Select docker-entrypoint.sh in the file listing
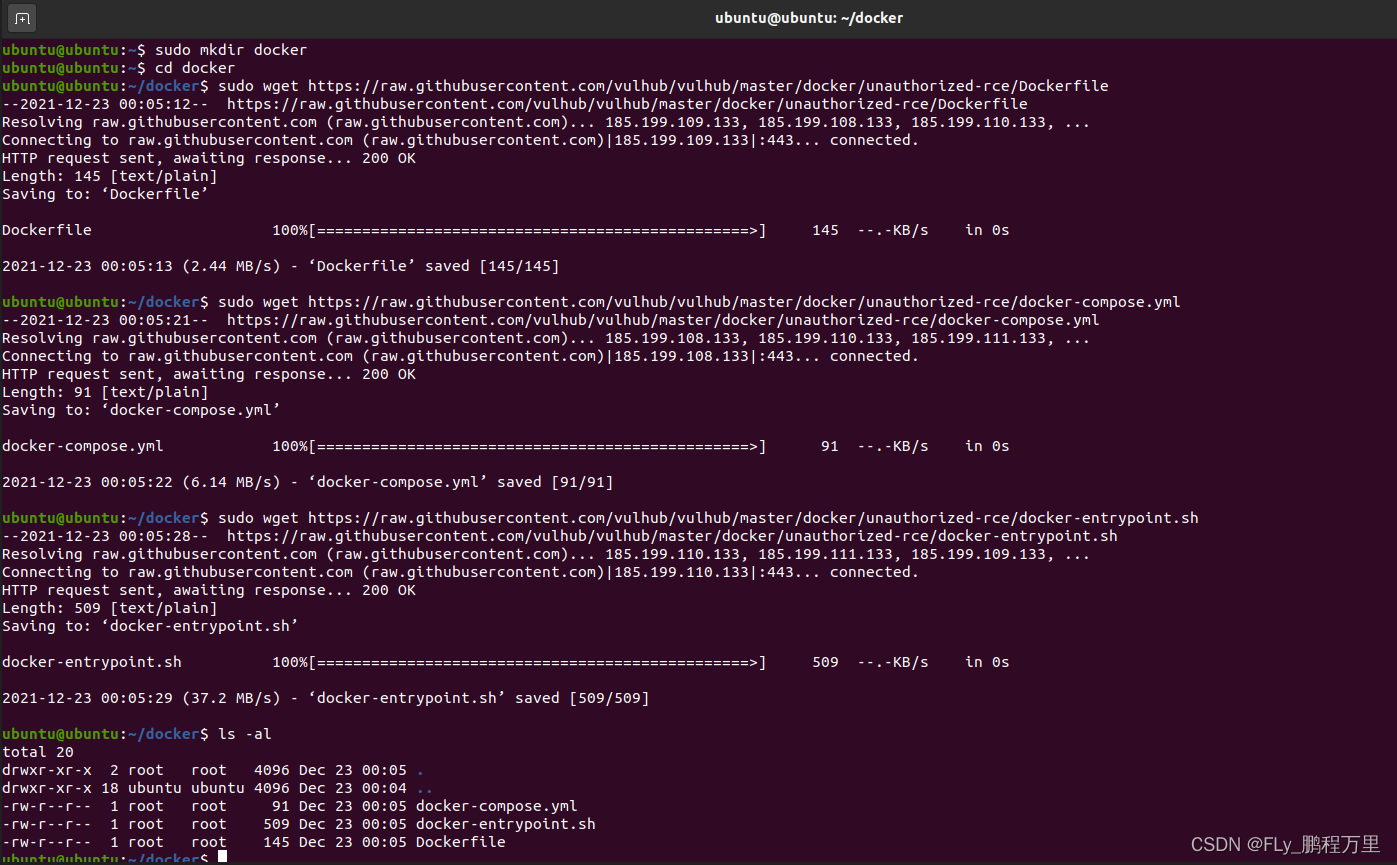Screen dimensions: 1397x865 [508, 823]
